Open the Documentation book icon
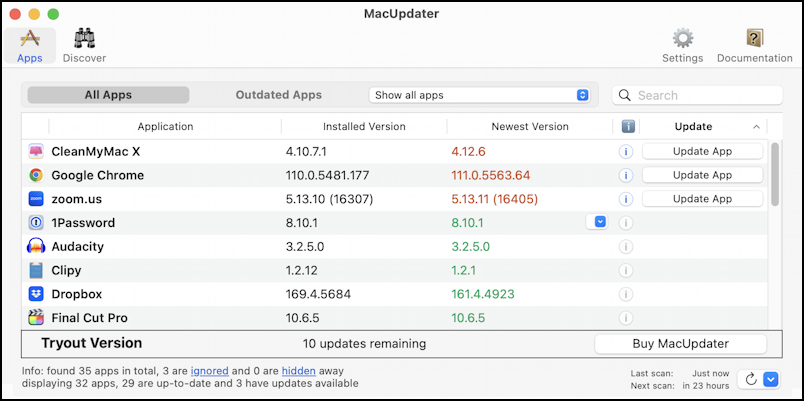Screen dimensions: 804x401 click(754, 38)
